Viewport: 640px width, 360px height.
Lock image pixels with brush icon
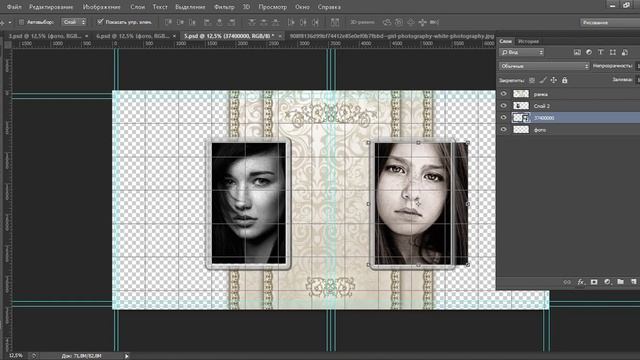543,80
